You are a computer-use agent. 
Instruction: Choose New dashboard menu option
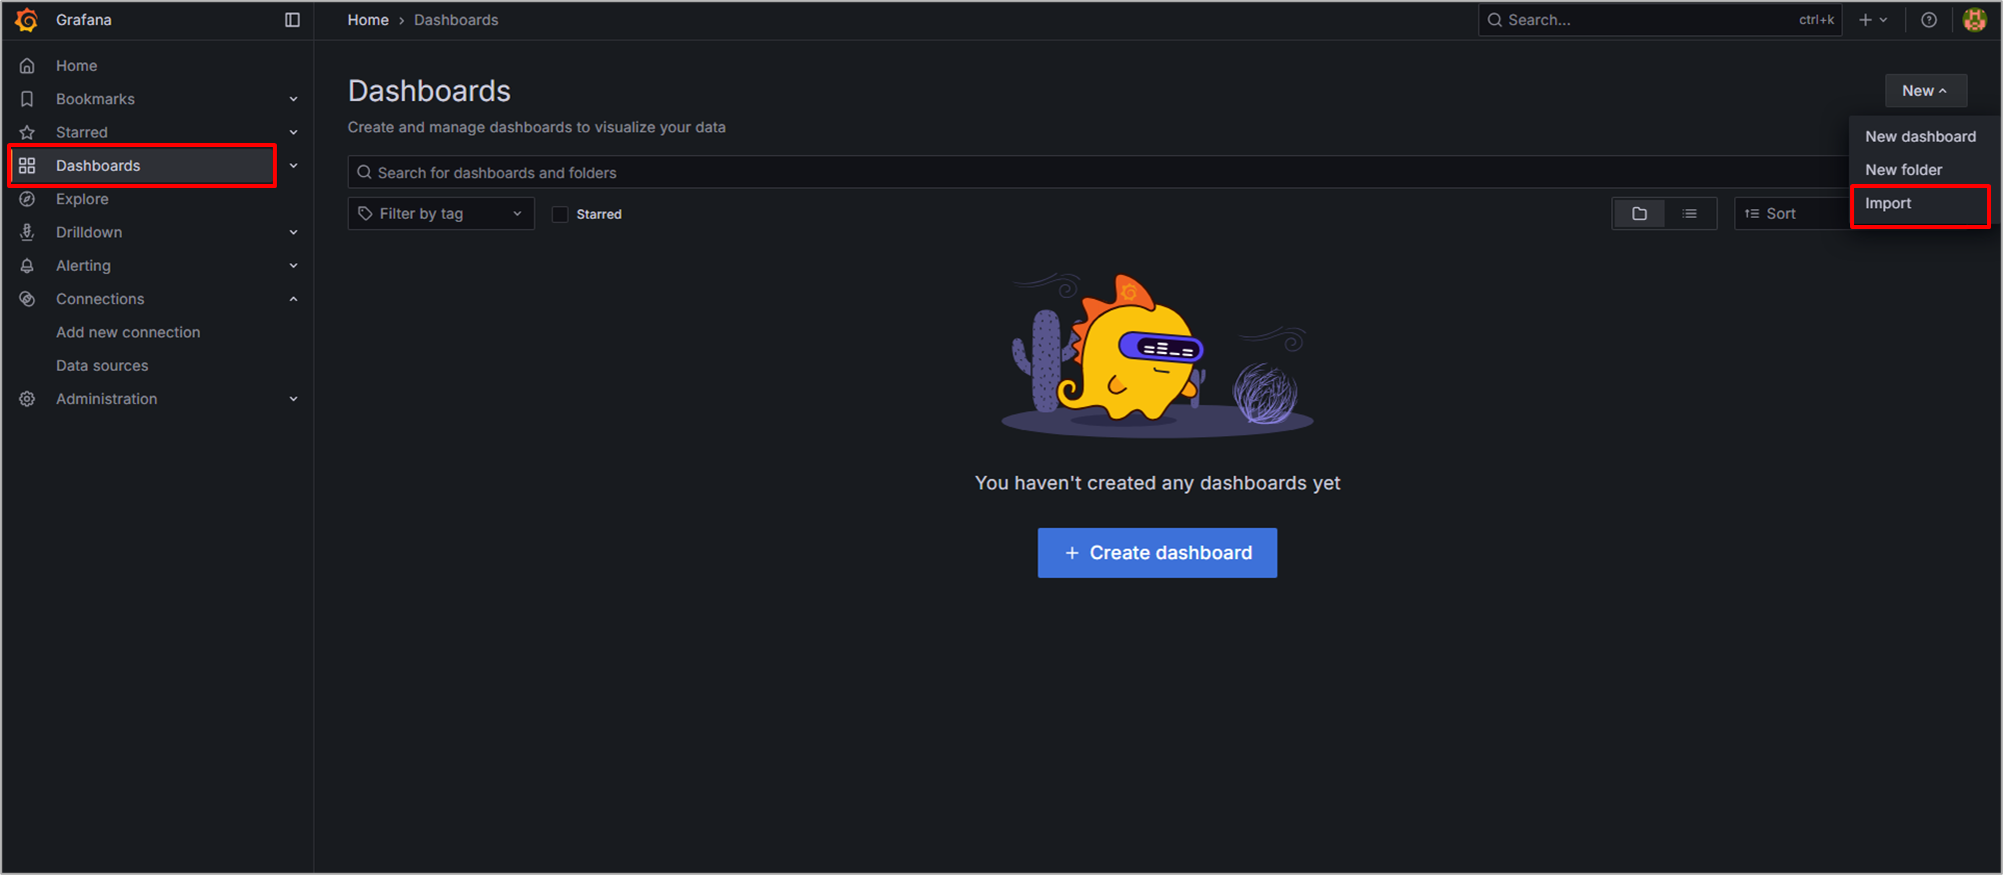coord(1919,137)
